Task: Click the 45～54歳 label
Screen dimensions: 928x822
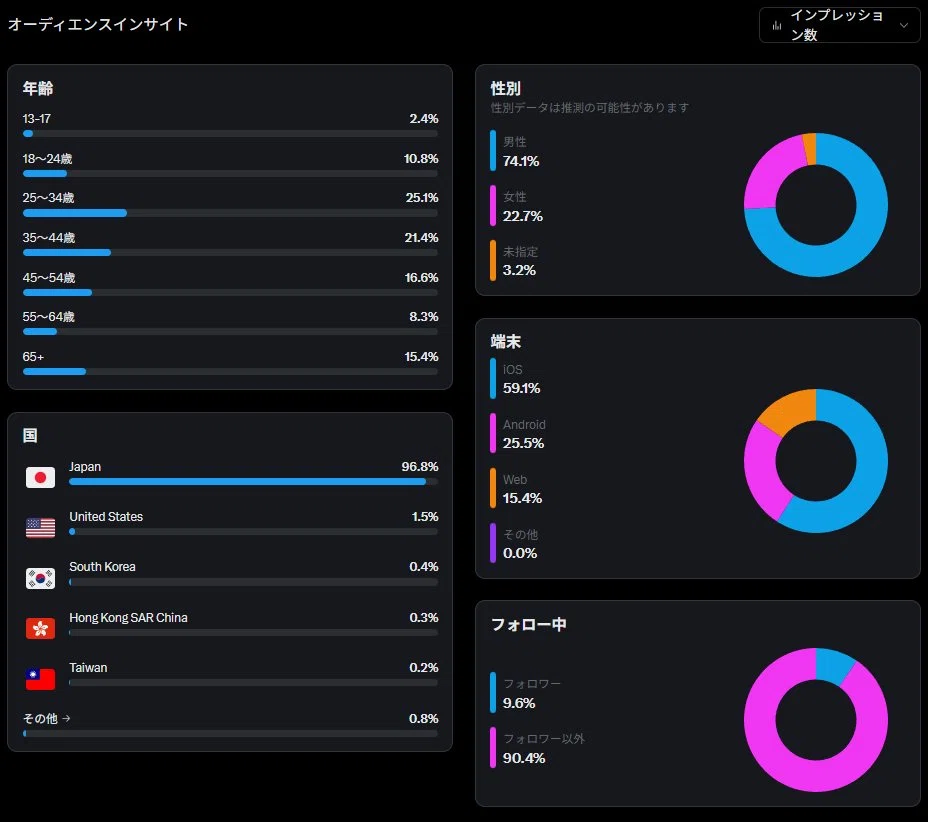Action: tap(49, 278)
